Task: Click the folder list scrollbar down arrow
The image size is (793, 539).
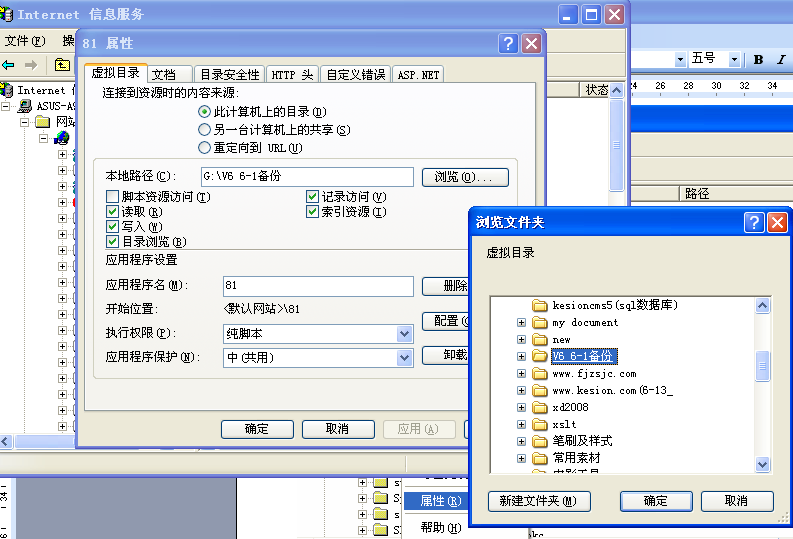Action: [763, 464]
